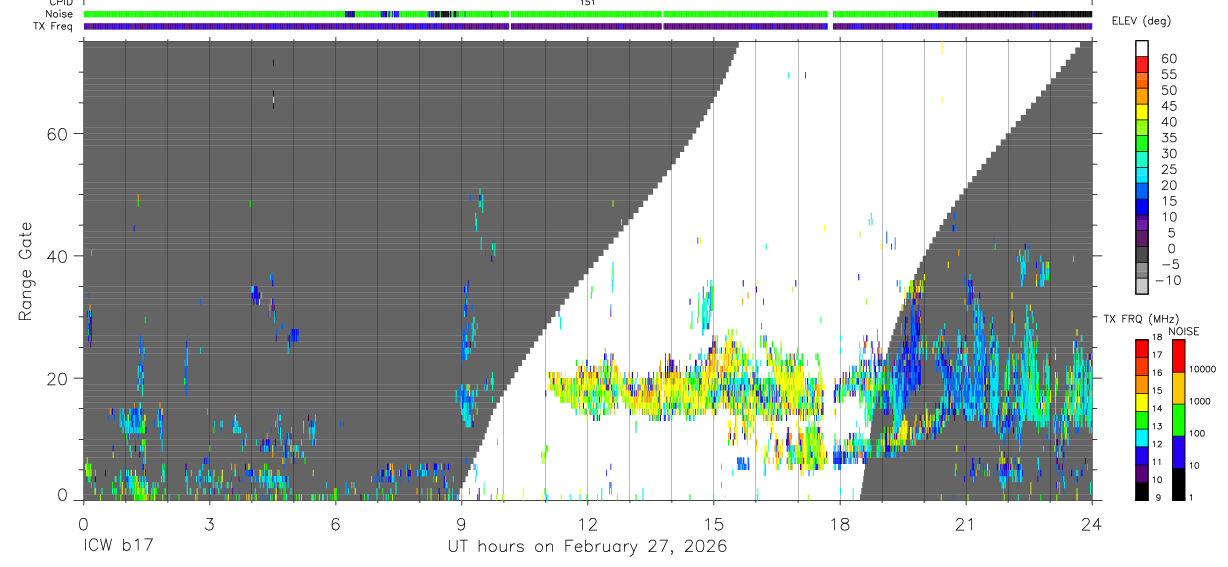Image resolution: width=1228 pixels, height=567 pixels.
Task: Select the yellow 45-degree ELEV colorbar segment
Action: pyautogui.click(x=1142, y=113)
